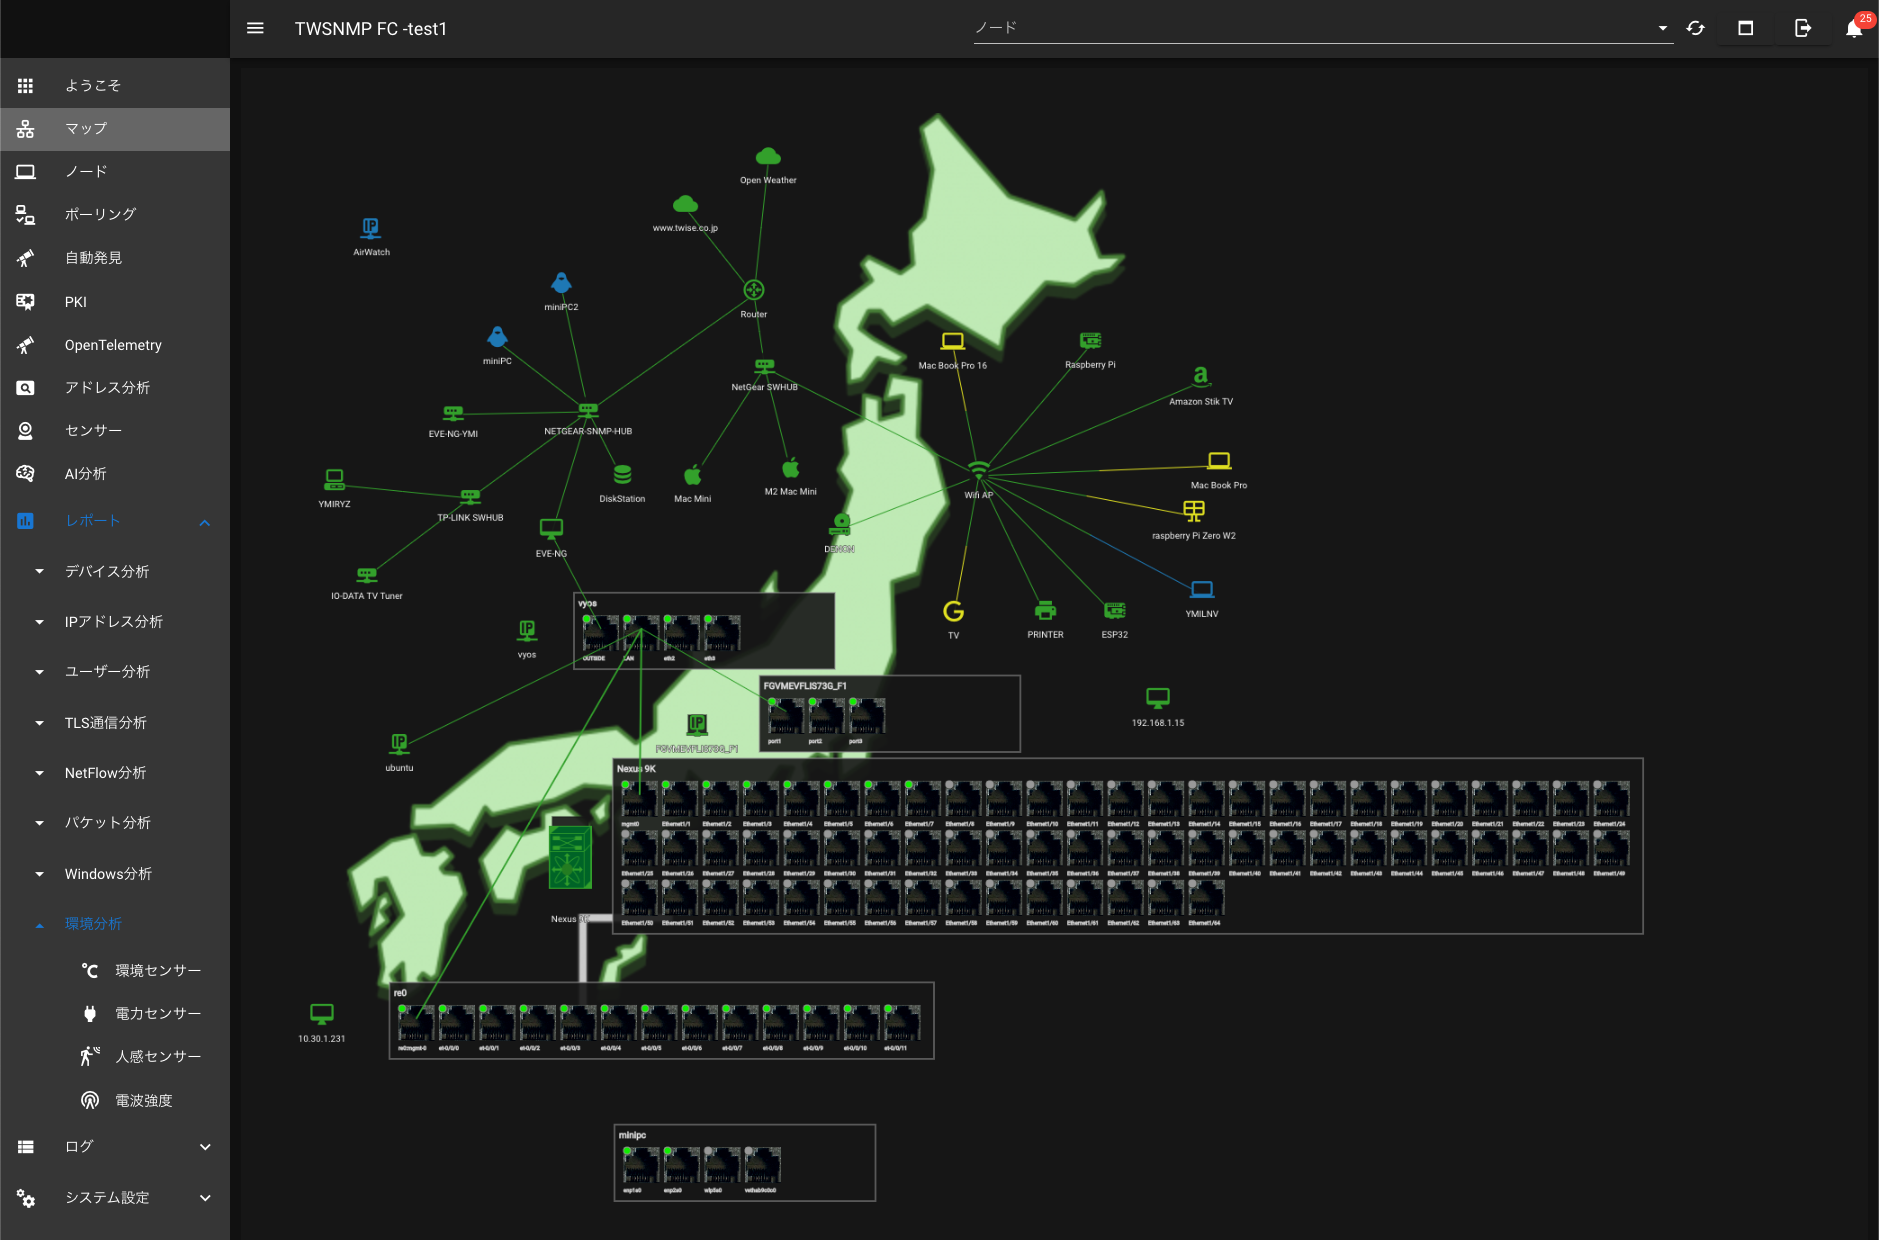Select the Router node icon
The width and height of the screenshot is (1879, 1240).
pyautogui.click(x=754, y=290)
